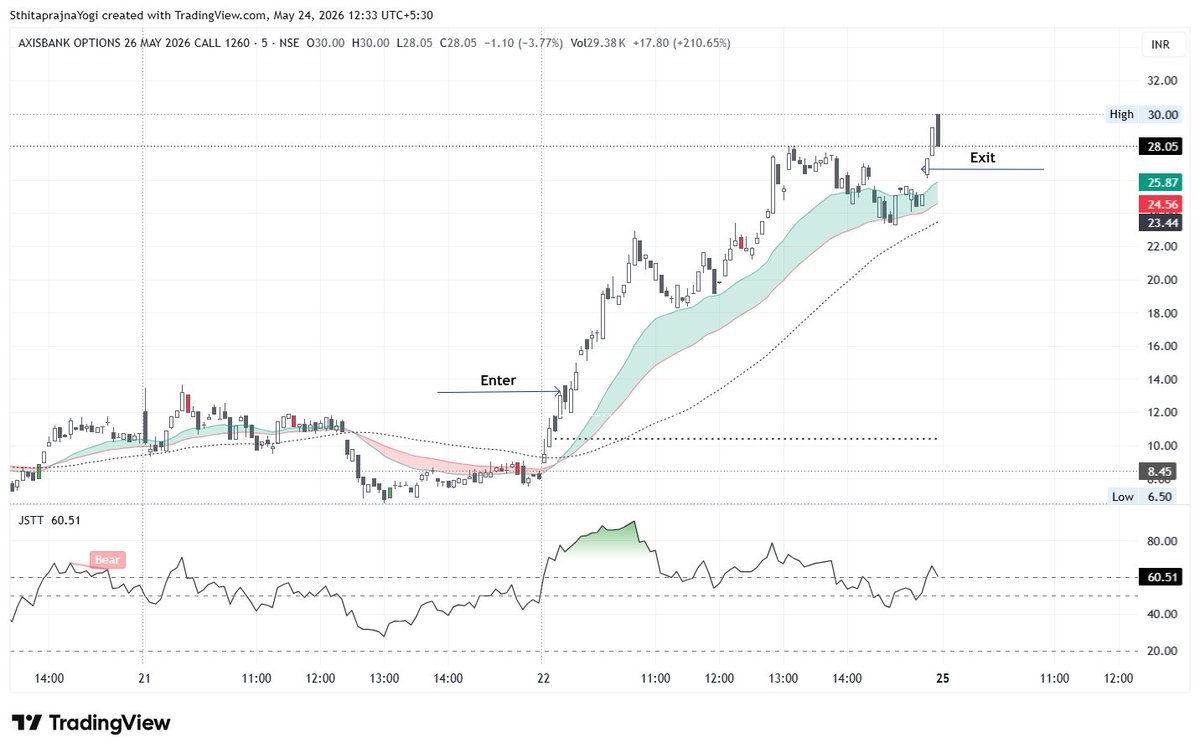The height and width of the screenshot is (753, 1200).
Task: Click the 8.45 price axis tag
Action: click(1160, 471)
